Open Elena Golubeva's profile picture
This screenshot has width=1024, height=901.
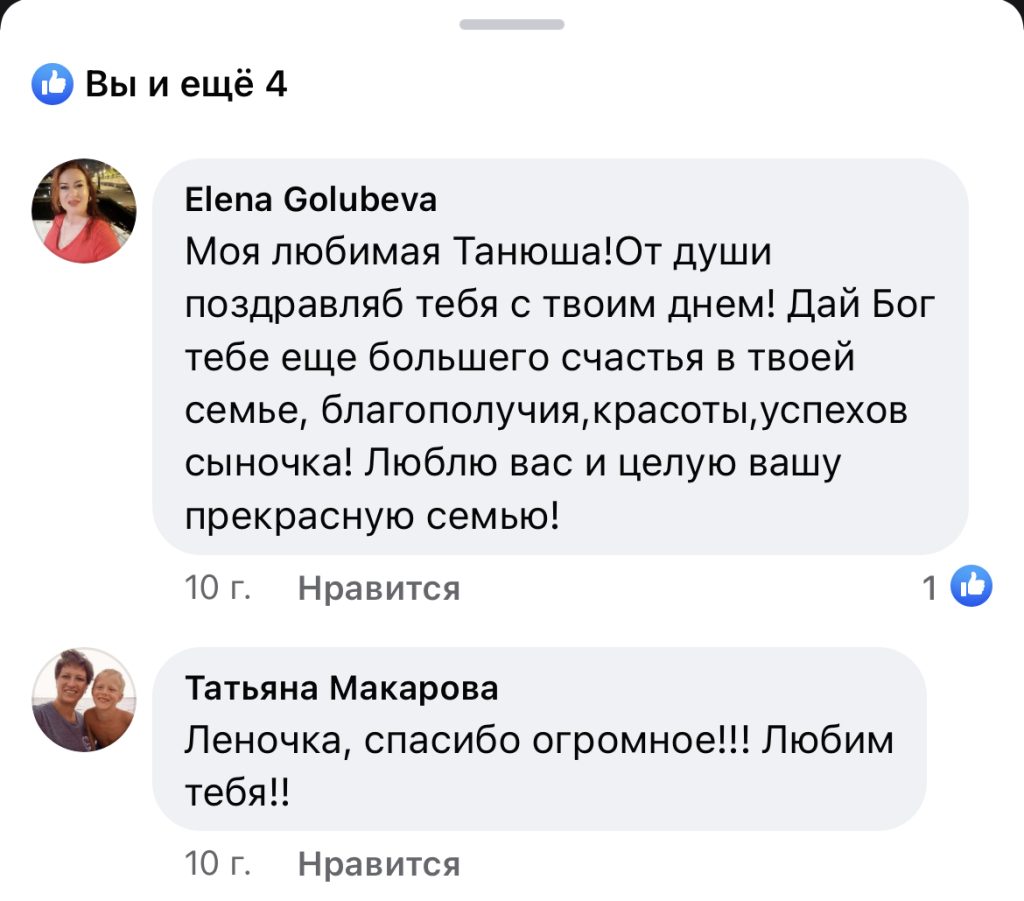point(85,210)
